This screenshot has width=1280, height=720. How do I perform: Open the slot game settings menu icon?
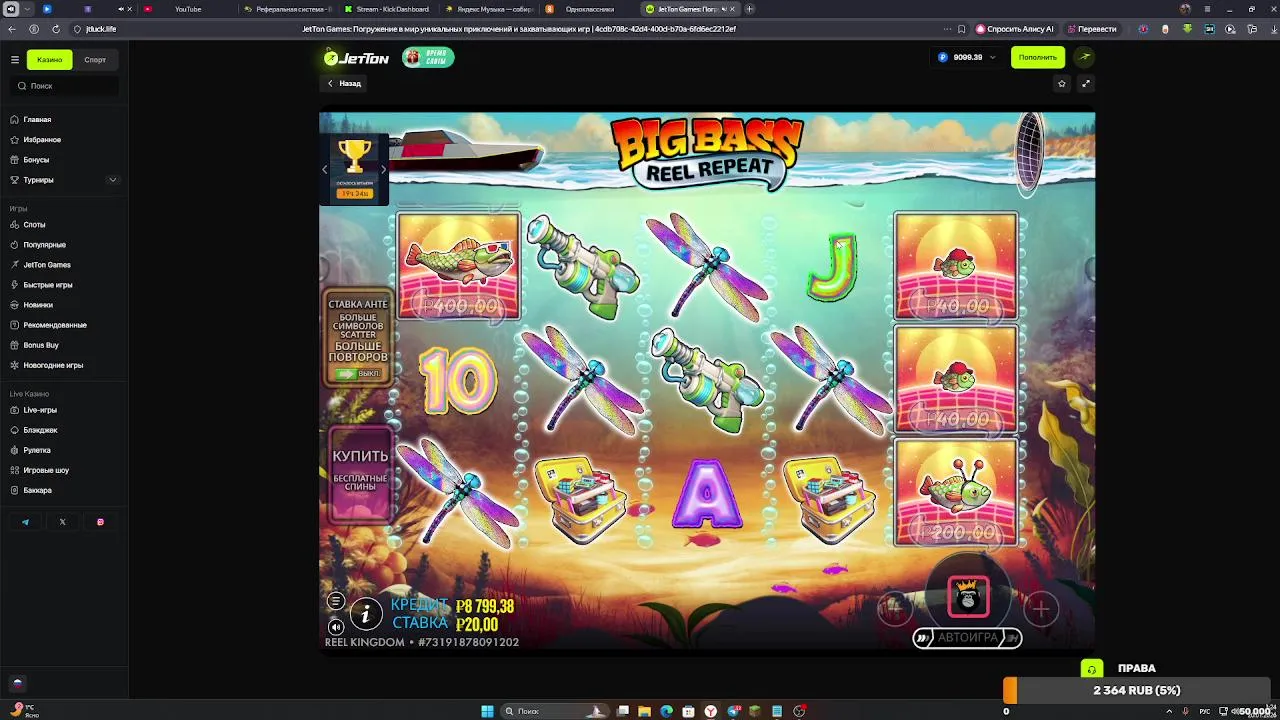[336, 601]
